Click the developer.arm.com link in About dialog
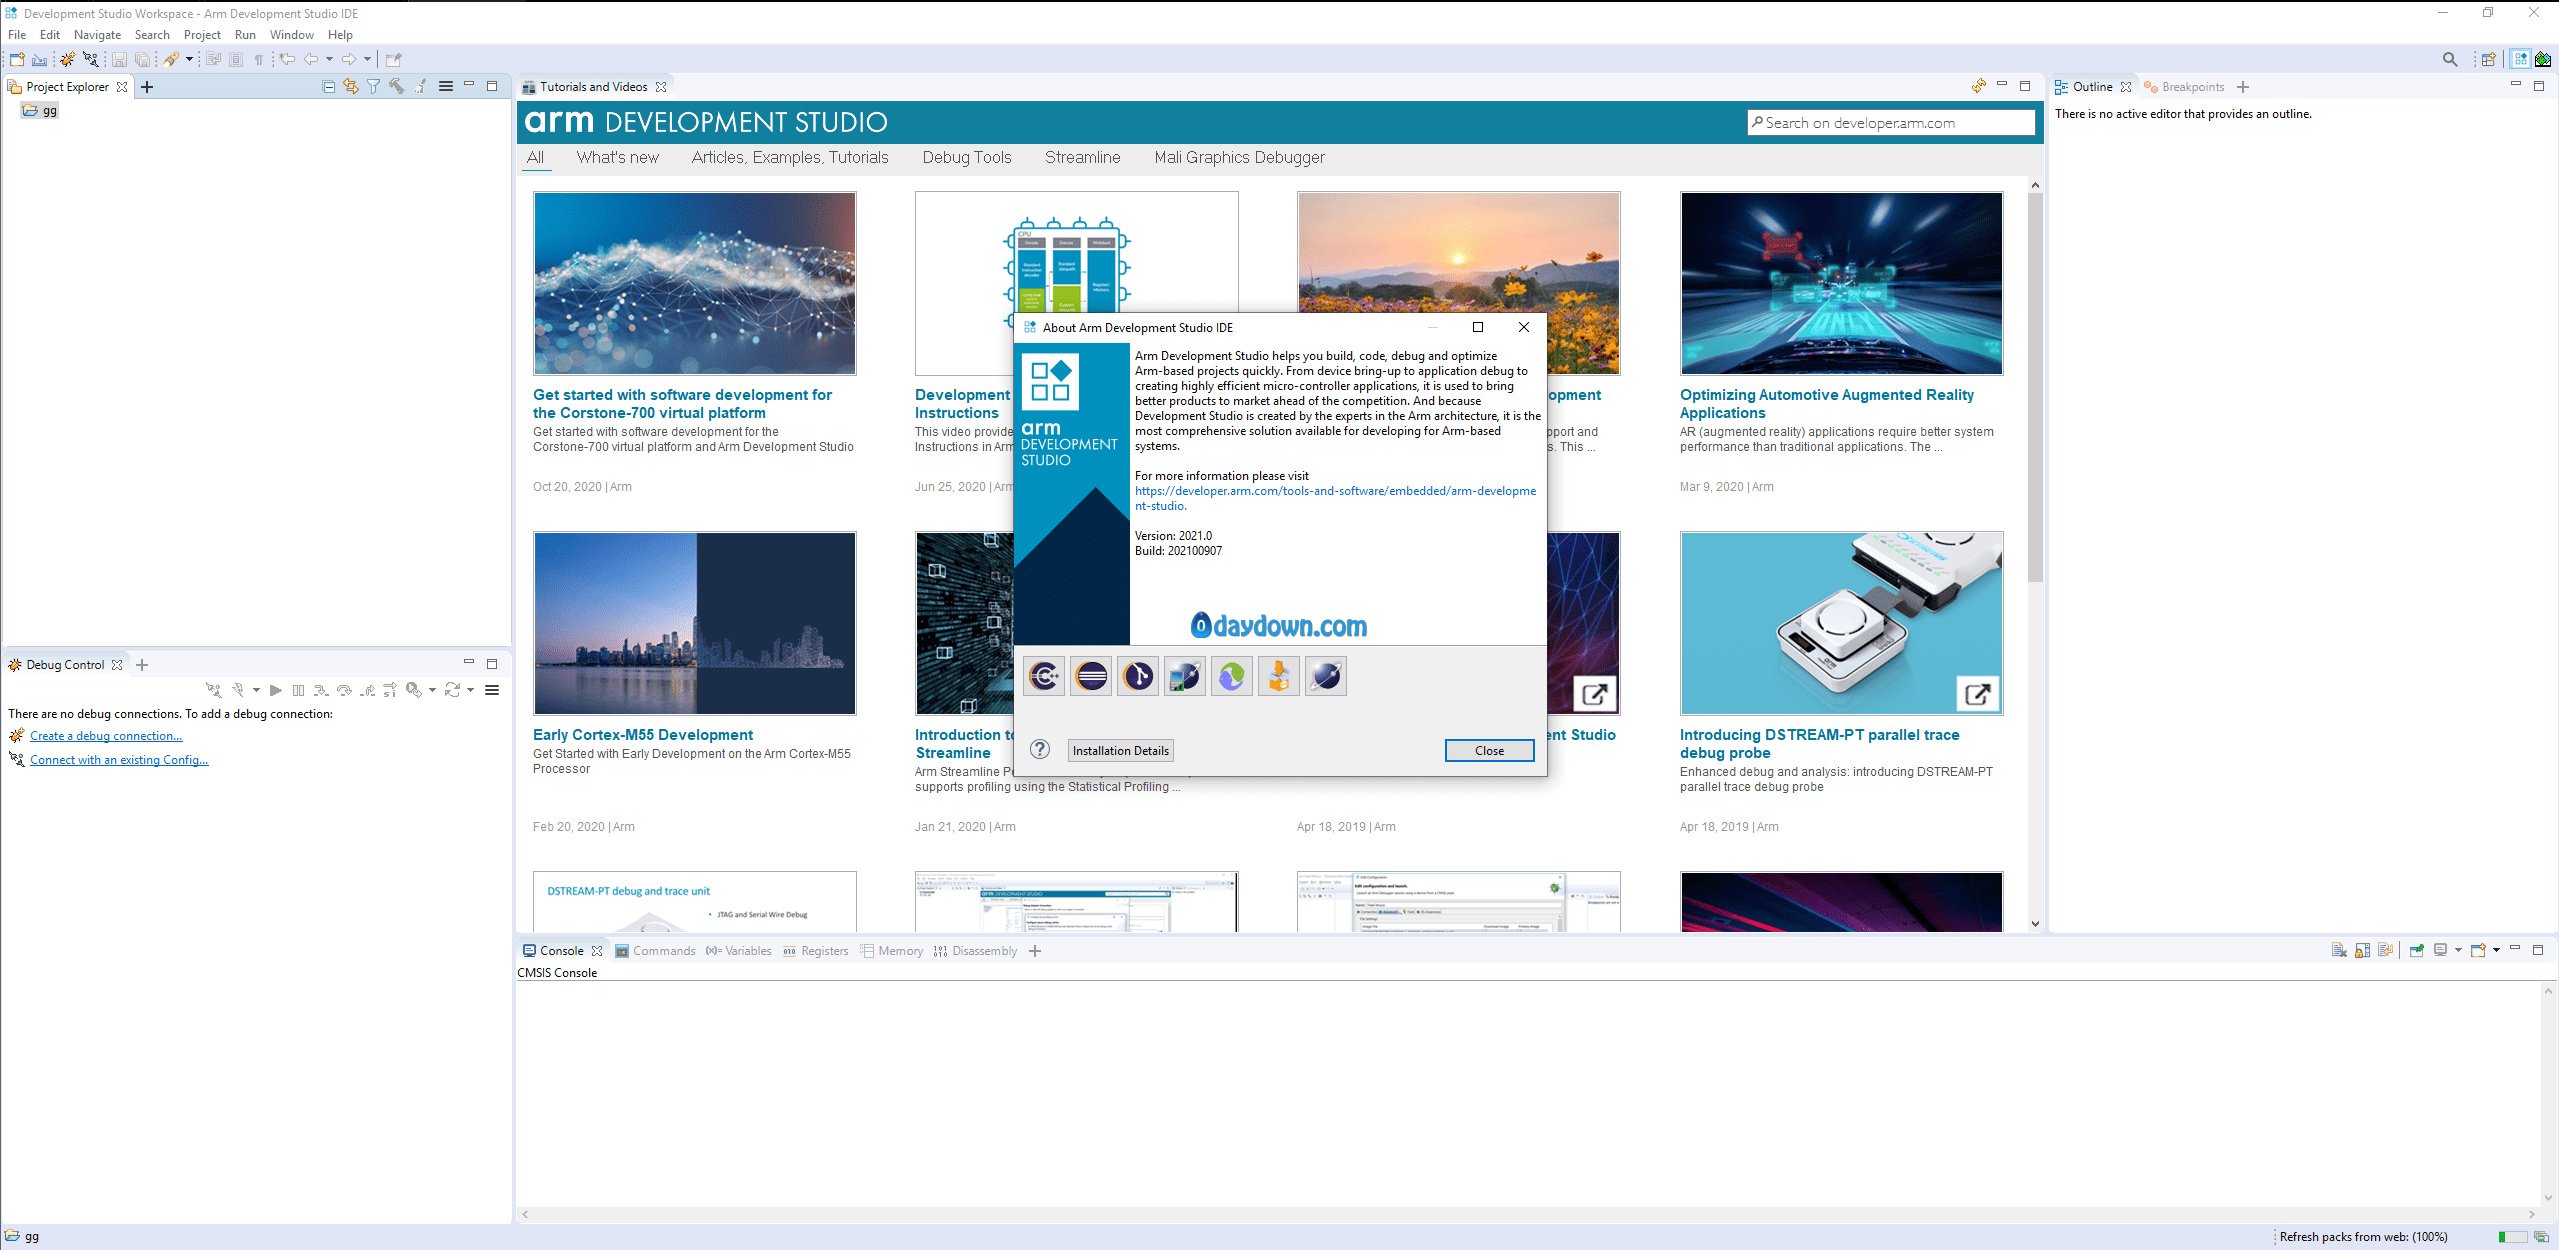This screenshot has width=2559, height=1250. 1335,499
